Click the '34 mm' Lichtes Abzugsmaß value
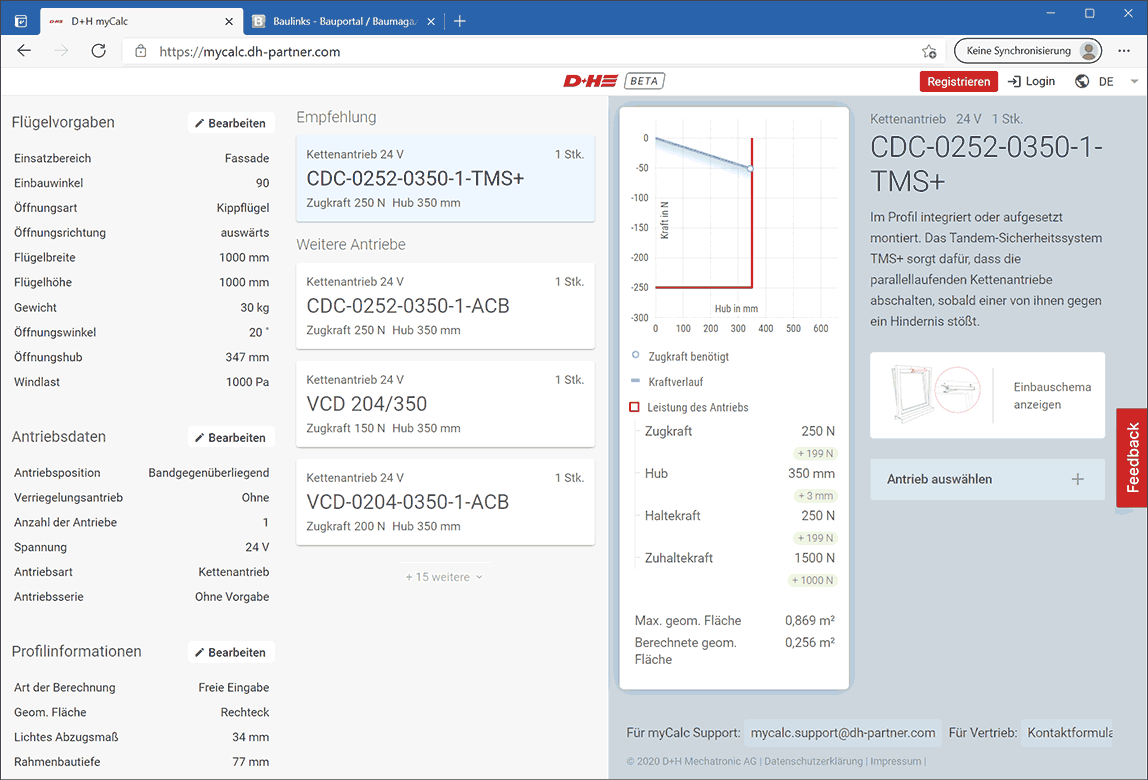This screenshot has height=780, width=1148. 250,737
